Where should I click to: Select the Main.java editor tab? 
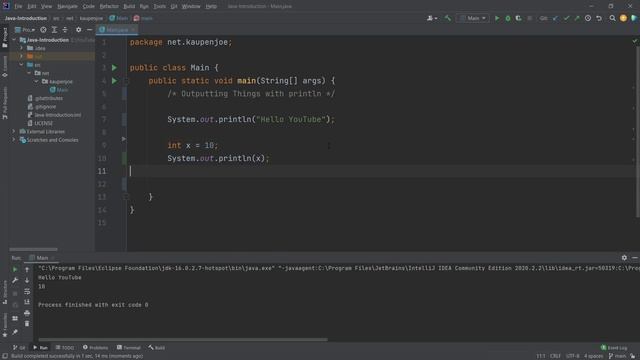pos(117,30)
